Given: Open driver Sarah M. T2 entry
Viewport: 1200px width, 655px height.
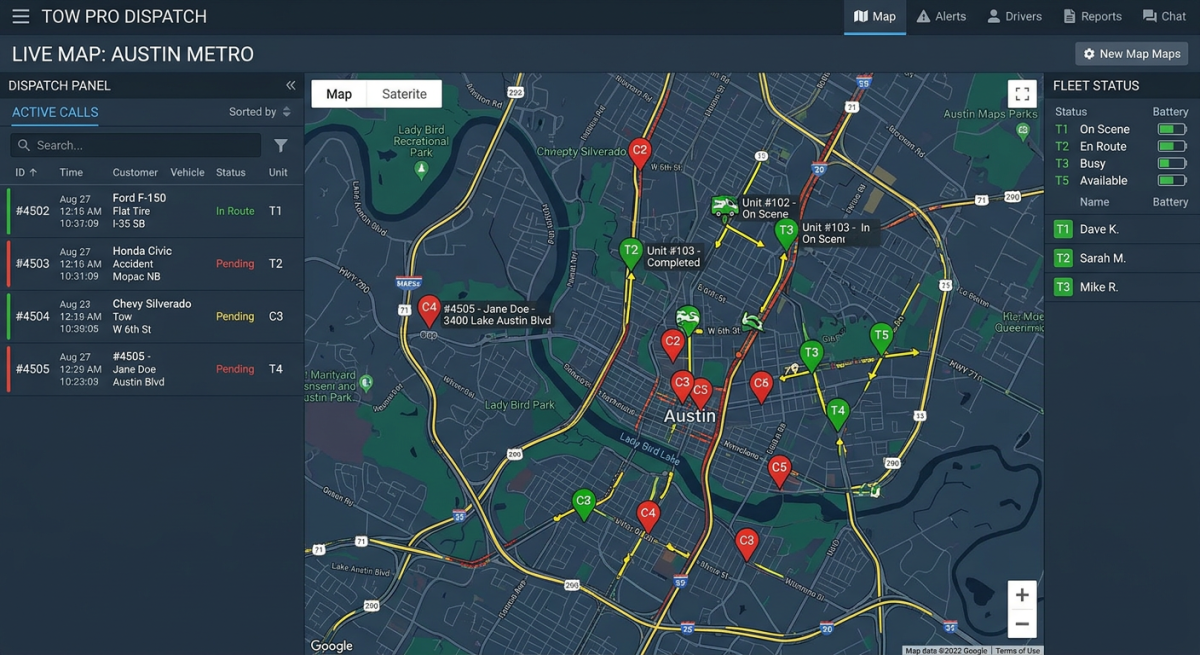Looking at the screenshot, I should [x=1122, y=258].
